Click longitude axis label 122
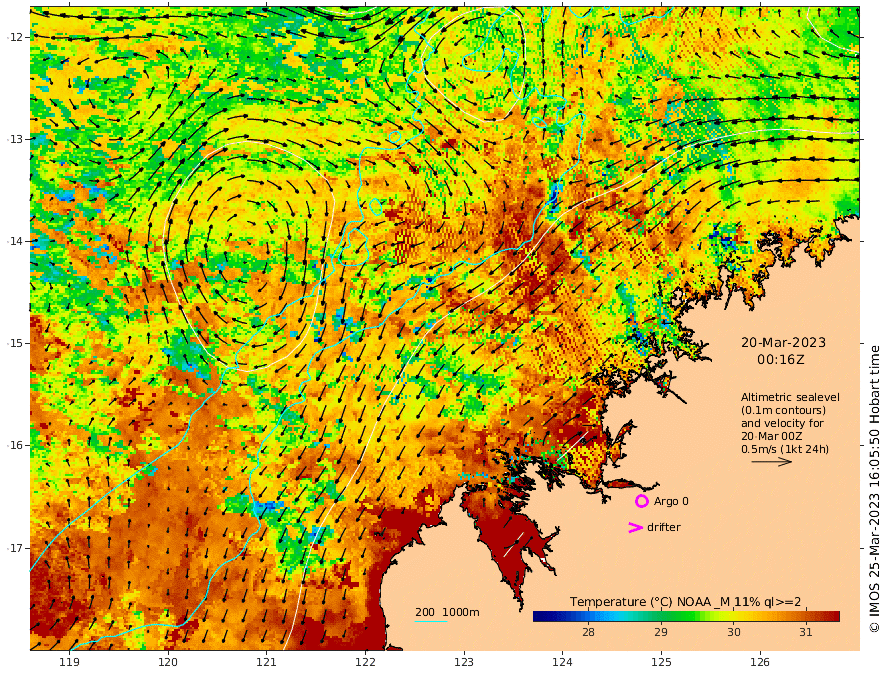 pyautogui.click(x=365, y=662)
